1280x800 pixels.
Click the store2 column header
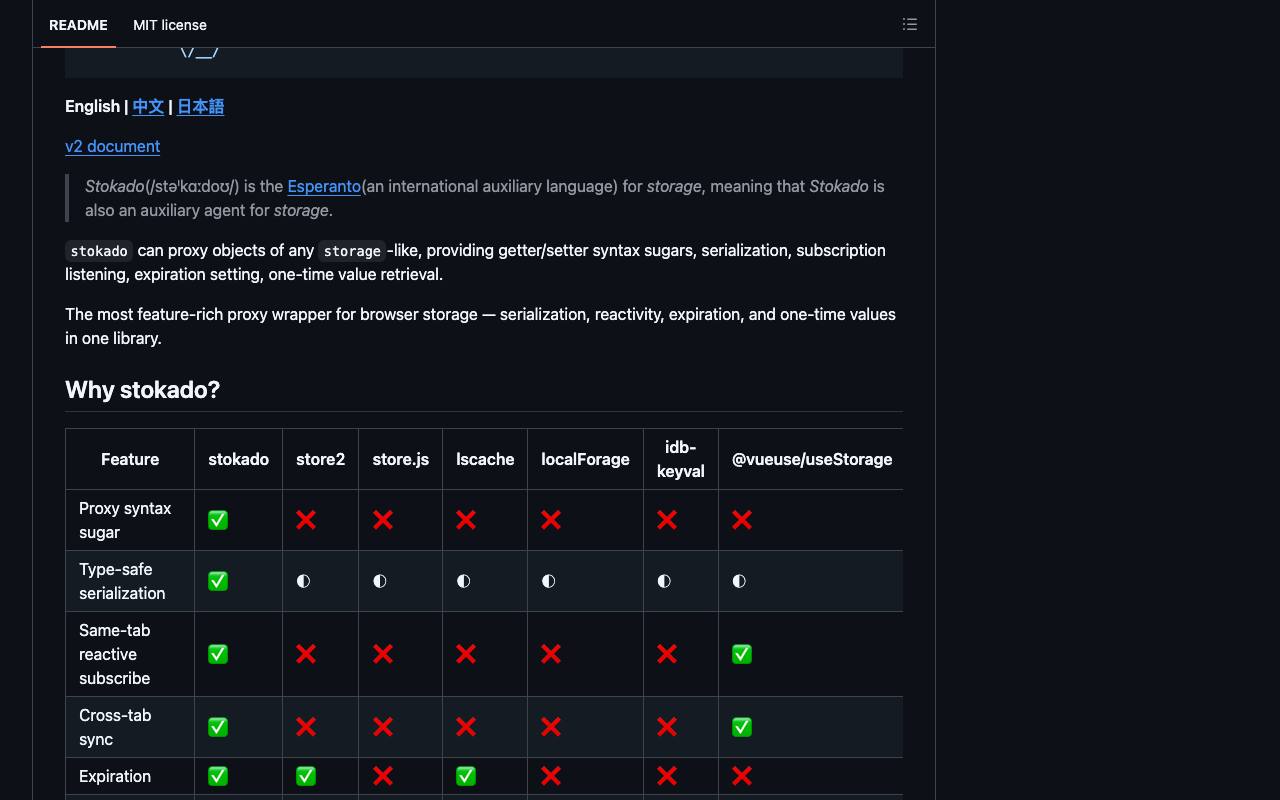[320, 459]
